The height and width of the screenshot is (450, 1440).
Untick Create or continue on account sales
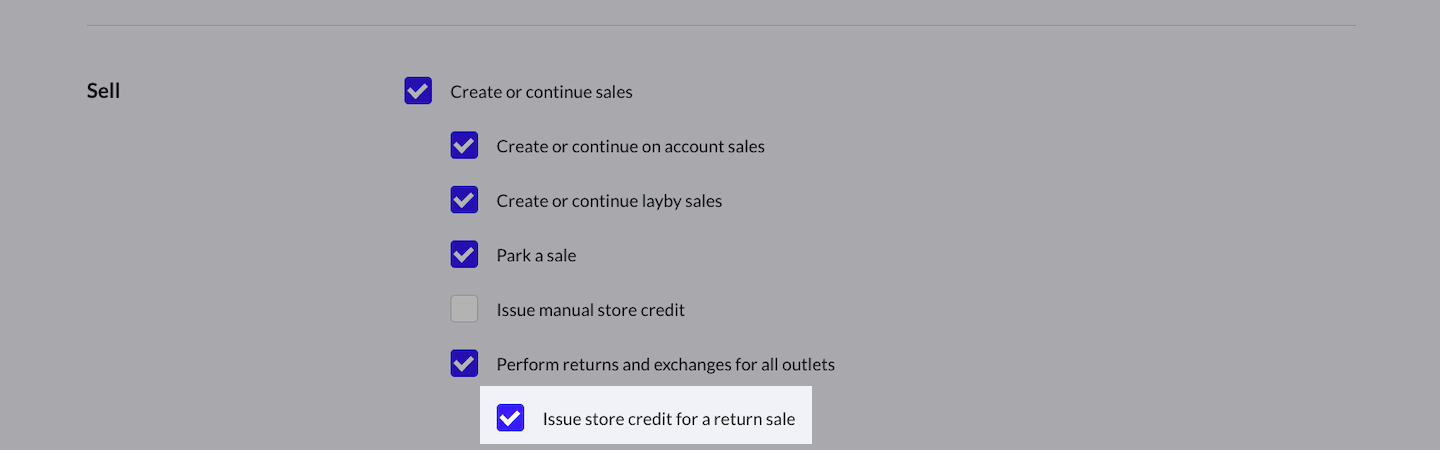464,146
